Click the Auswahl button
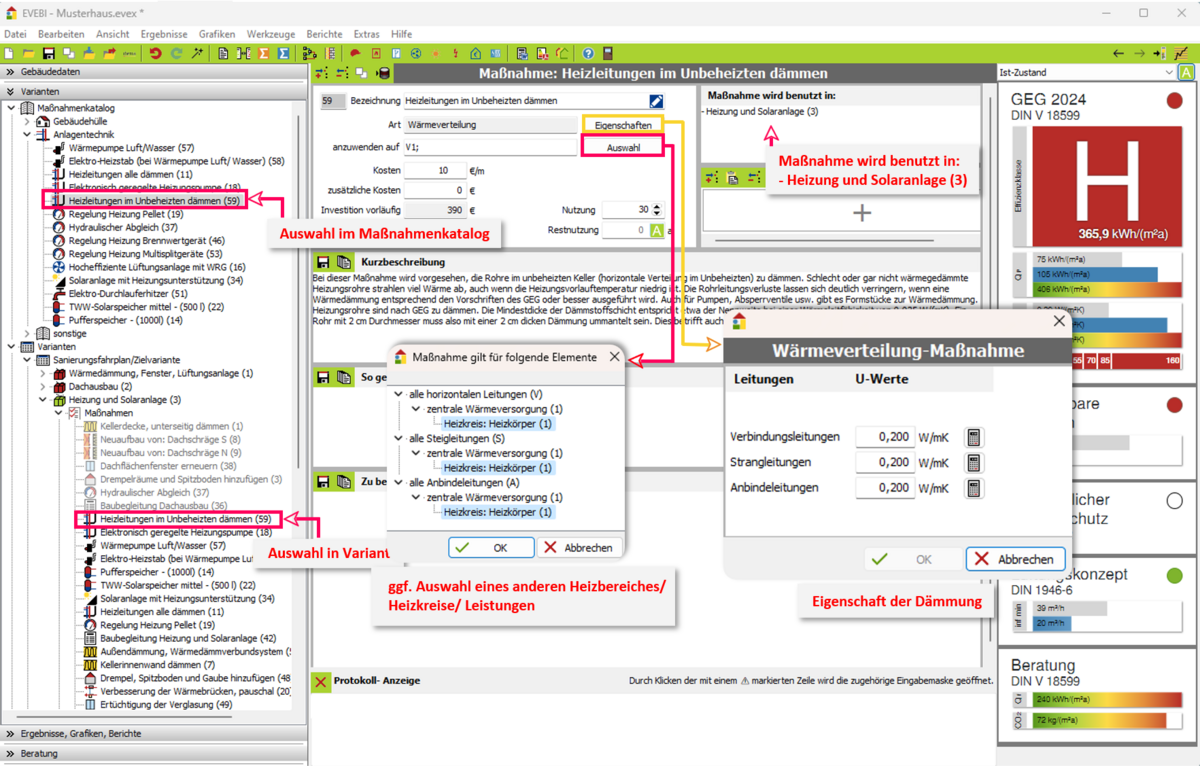The image size is (1200, 766). (622, 147)
